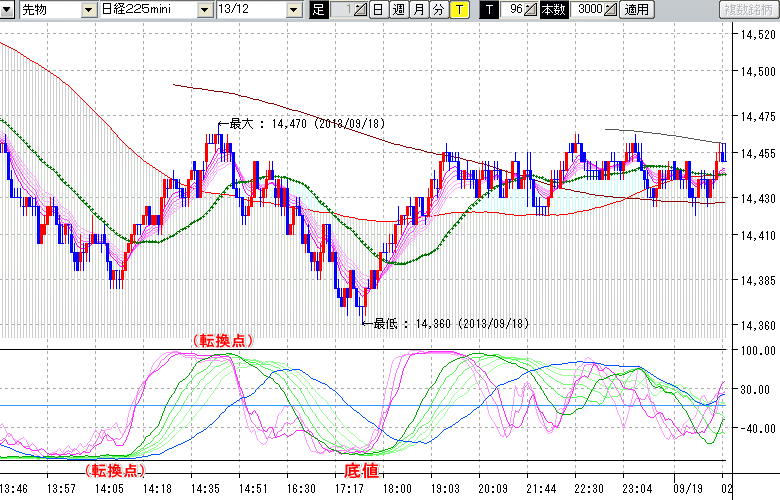Select the 分 (minute) timeframe button
780x500 pixels.
click(437, 10)
